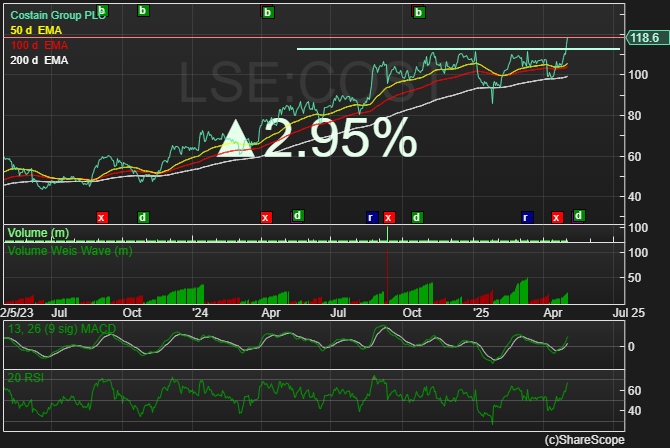
Task: Click the green 'b' marker above April 2024
Action: (267, 12)
